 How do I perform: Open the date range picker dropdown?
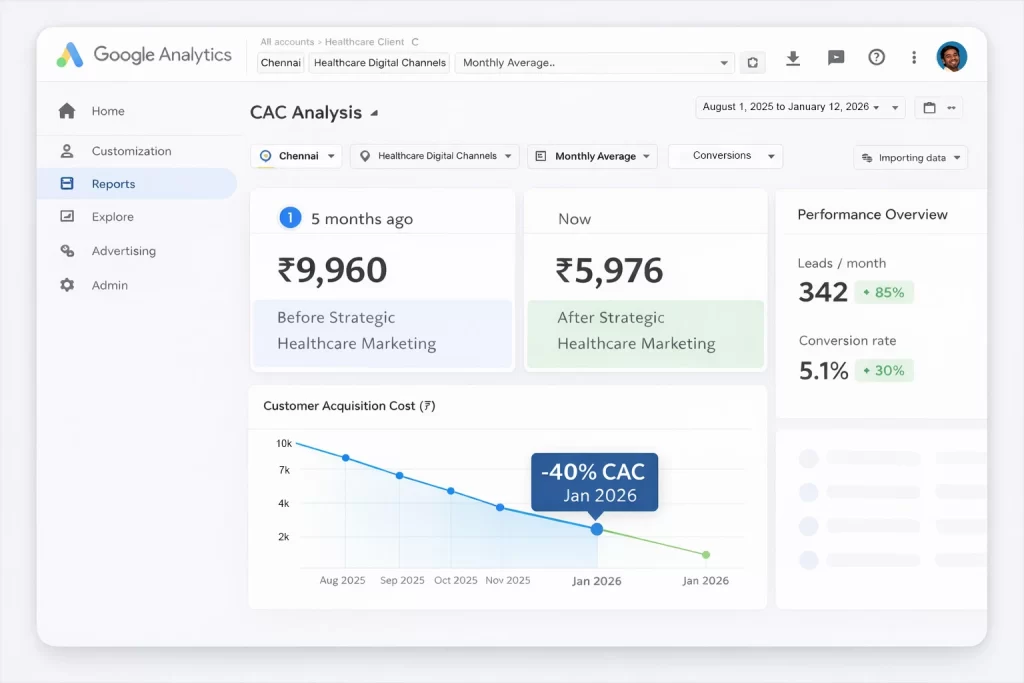[799, 107]
